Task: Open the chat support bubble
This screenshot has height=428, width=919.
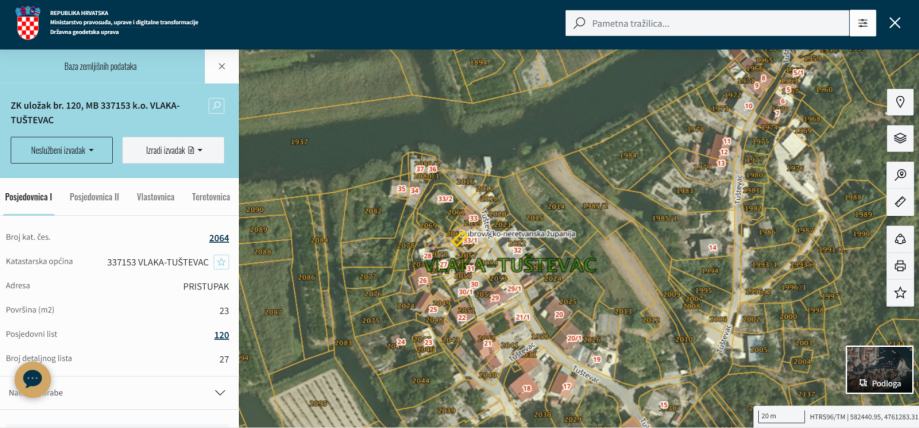Action: tap(33, 379)
